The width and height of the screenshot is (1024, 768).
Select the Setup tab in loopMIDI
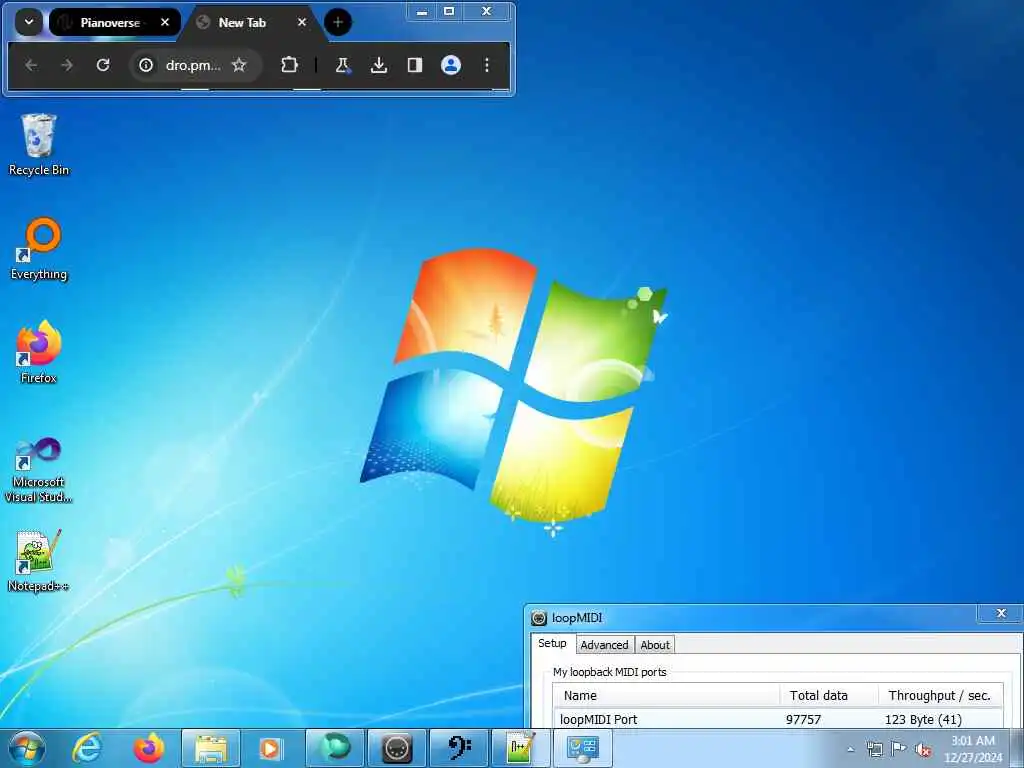pos(552,643)
